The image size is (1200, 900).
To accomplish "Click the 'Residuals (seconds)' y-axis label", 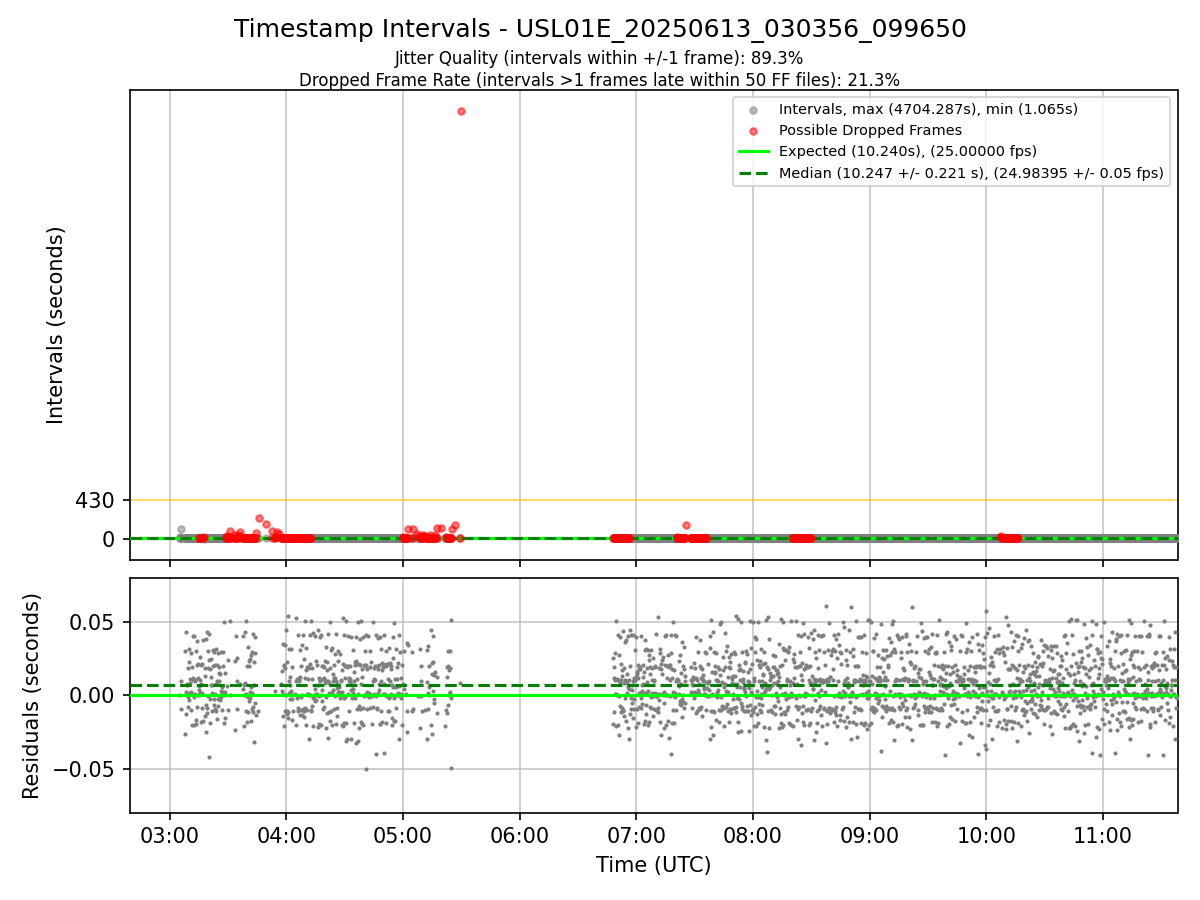I will tap(32, 696).
